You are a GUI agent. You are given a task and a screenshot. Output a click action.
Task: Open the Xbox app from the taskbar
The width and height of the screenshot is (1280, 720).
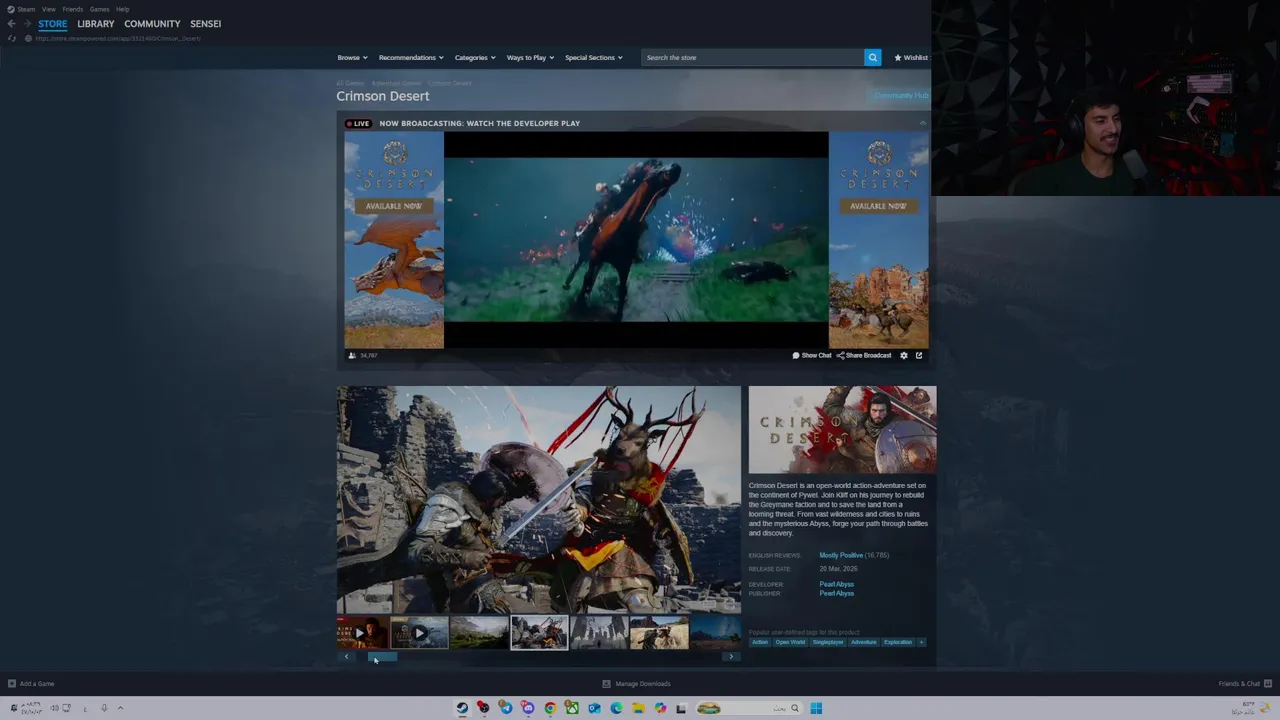572,708
